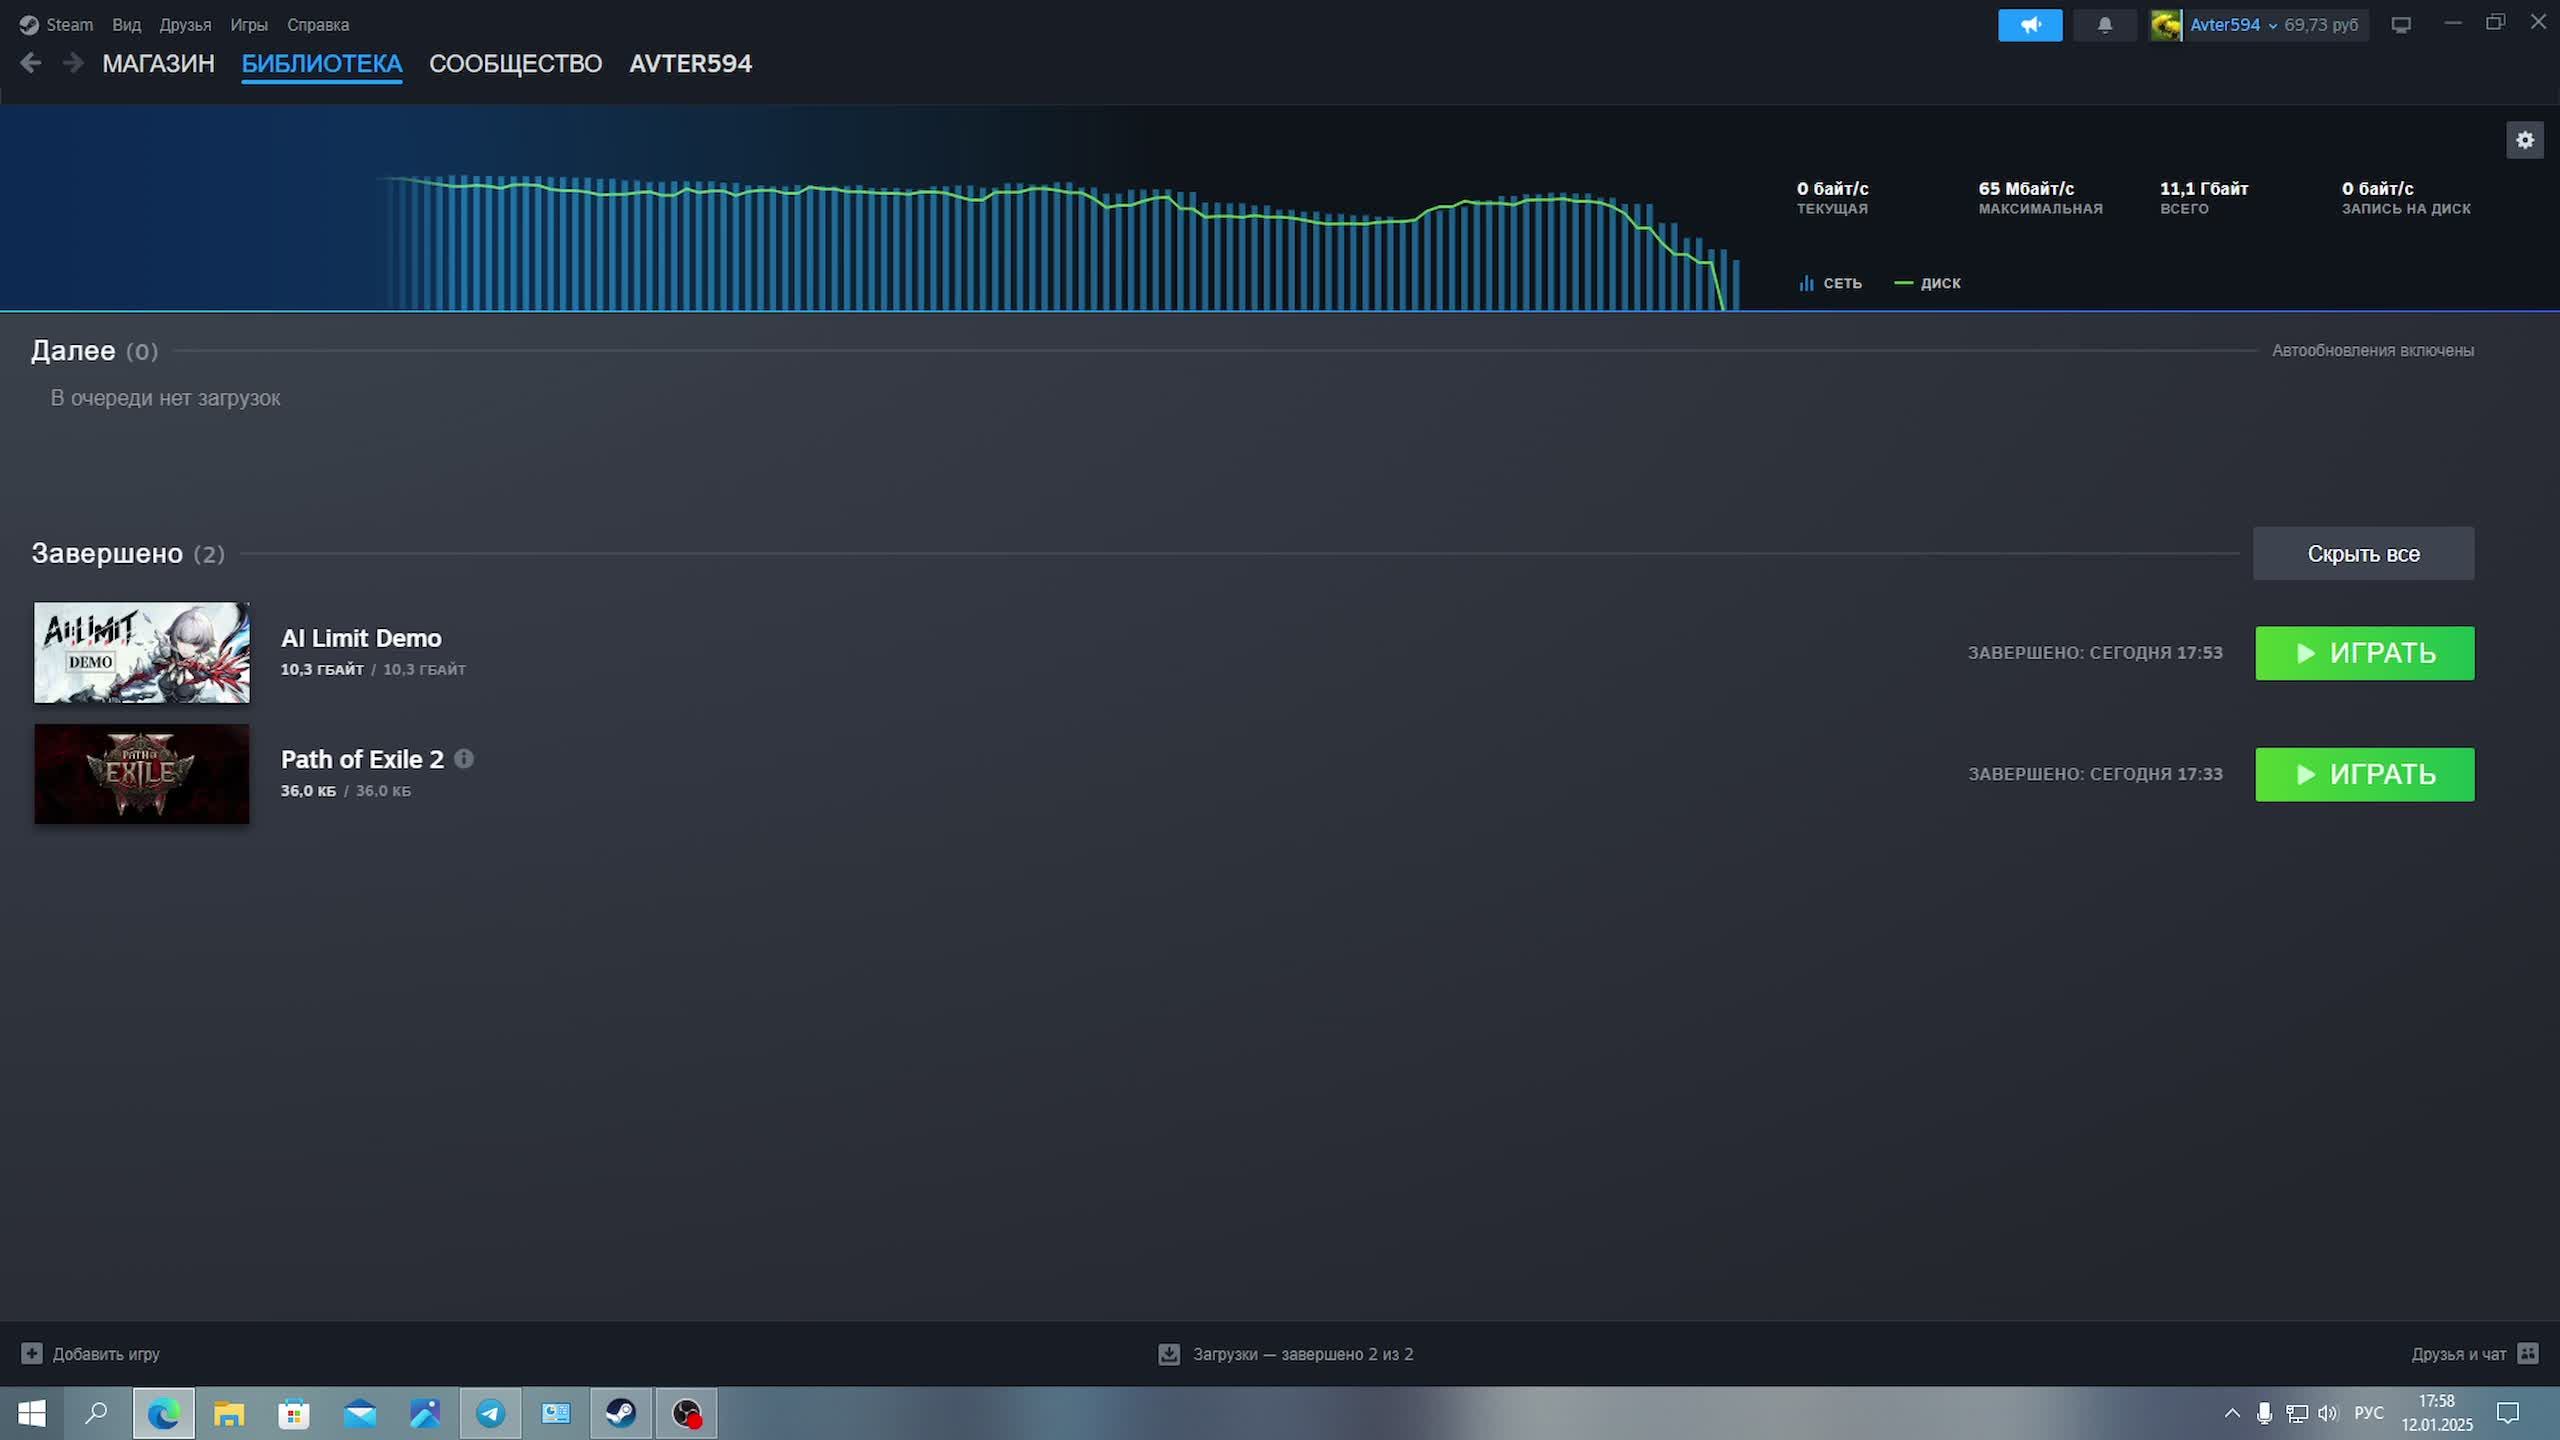2560x1440 pixels.
Task: Select the БИБЛИОТЕКА tab
Action: click(x=322, y=63)
